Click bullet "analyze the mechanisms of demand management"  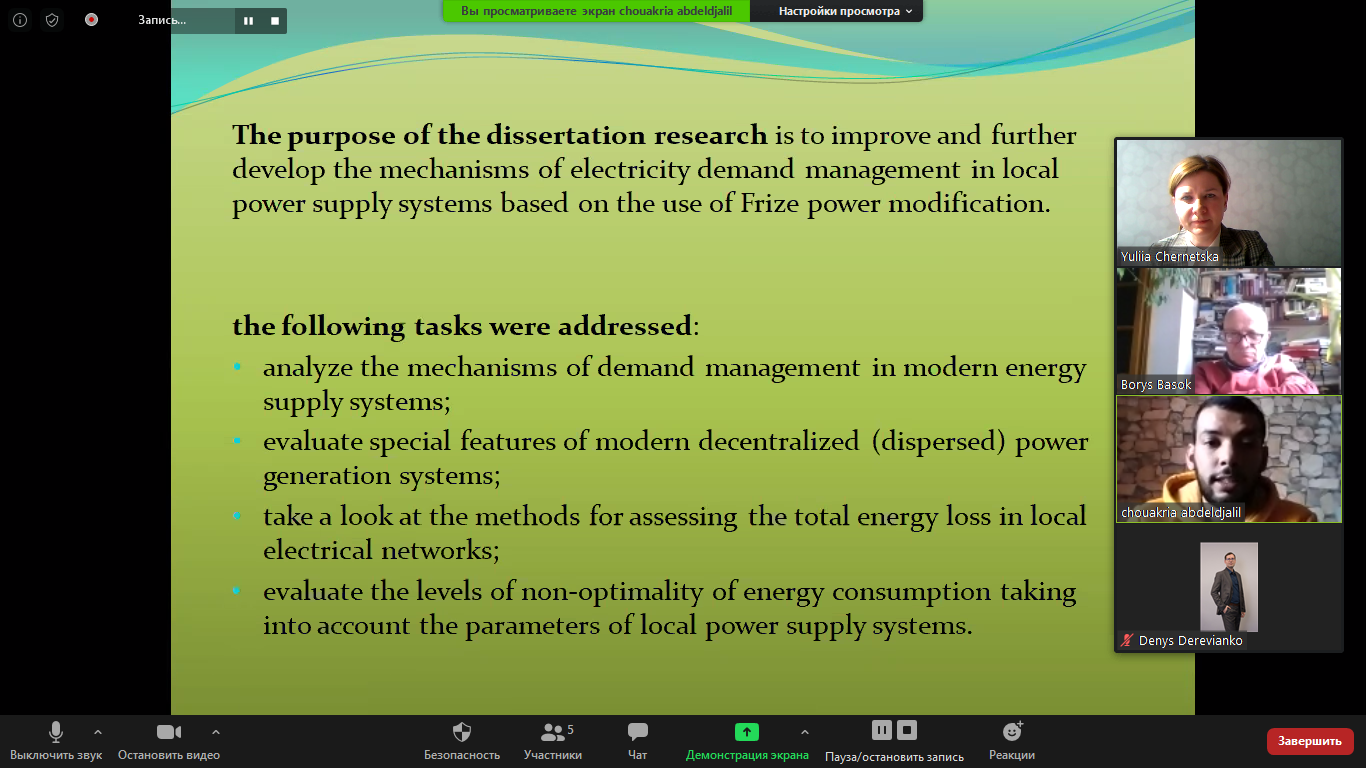click(x=675, y=384)
